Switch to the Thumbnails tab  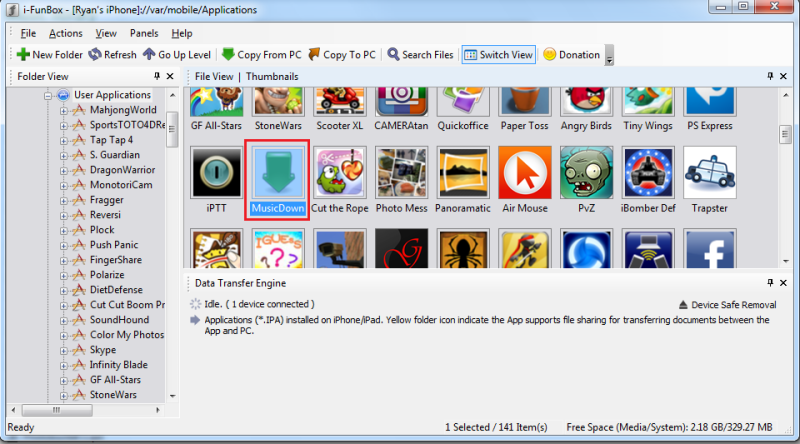pyautogui.click(x=270, y=76)
